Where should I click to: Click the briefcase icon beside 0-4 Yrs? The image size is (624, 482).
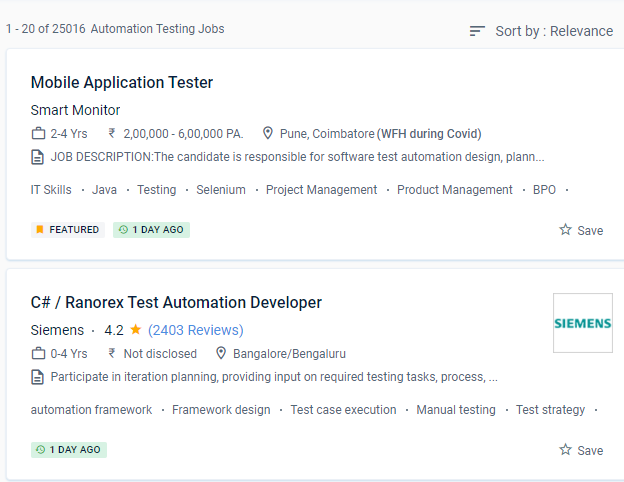(38, 354)
